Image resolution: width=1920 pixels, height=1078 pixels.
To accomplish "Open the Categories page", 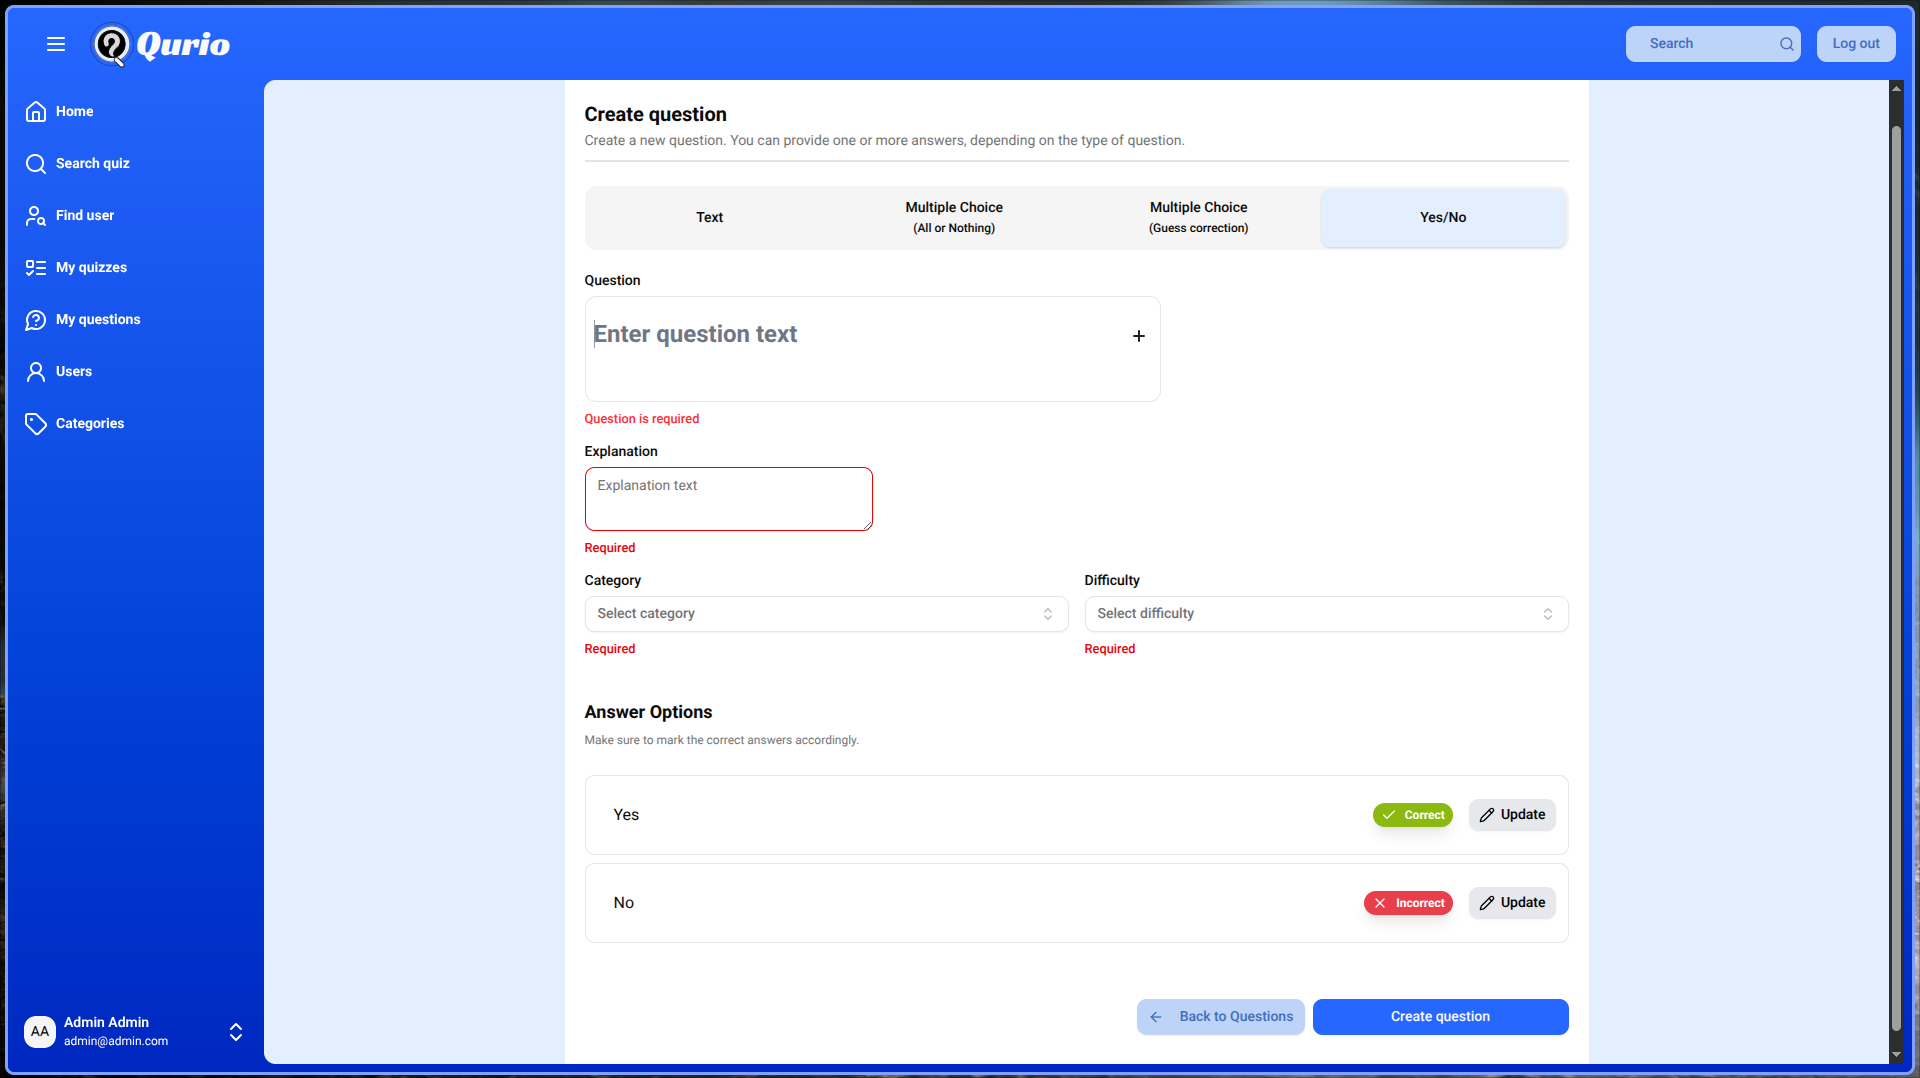I will (90, 423).
